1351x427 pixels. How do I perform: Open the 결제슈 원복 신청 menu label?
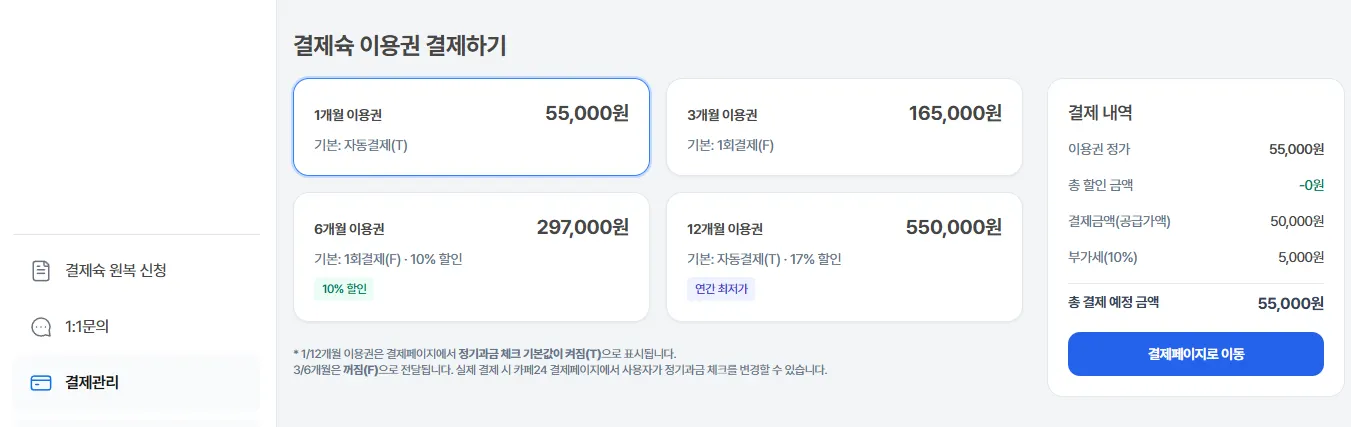tap(115, 270)
